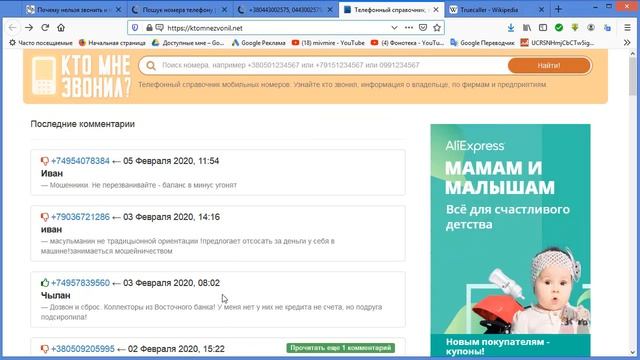Click the magnifier icon in search field

click(x=151, y=66)
